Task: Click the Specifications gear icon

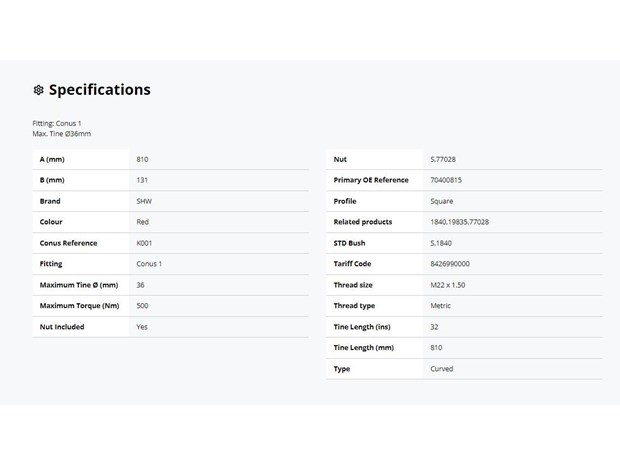Action: (38, 90)
